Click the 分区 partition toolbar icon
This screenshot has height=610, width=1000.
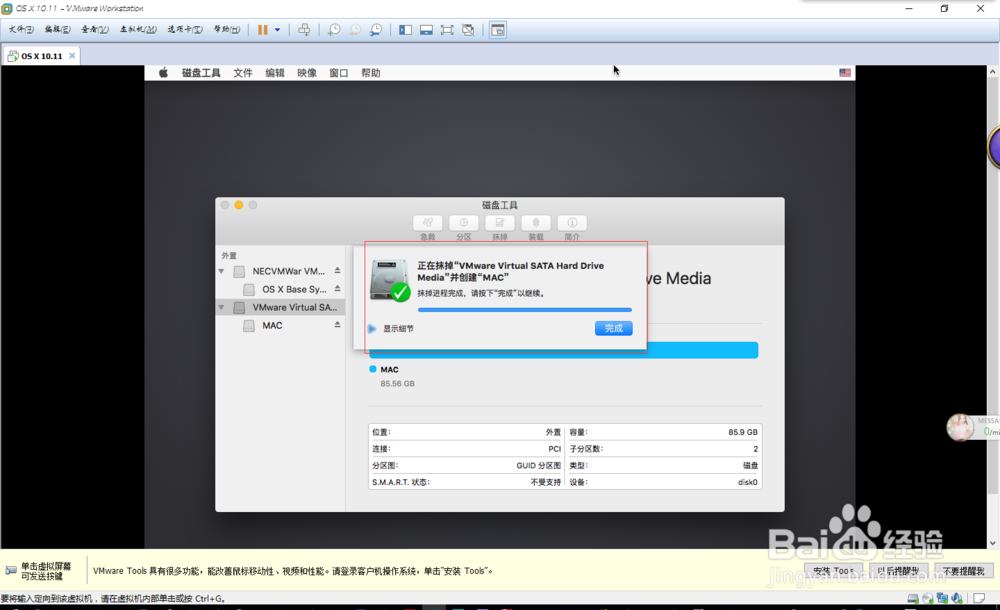(x=464, y=223)
